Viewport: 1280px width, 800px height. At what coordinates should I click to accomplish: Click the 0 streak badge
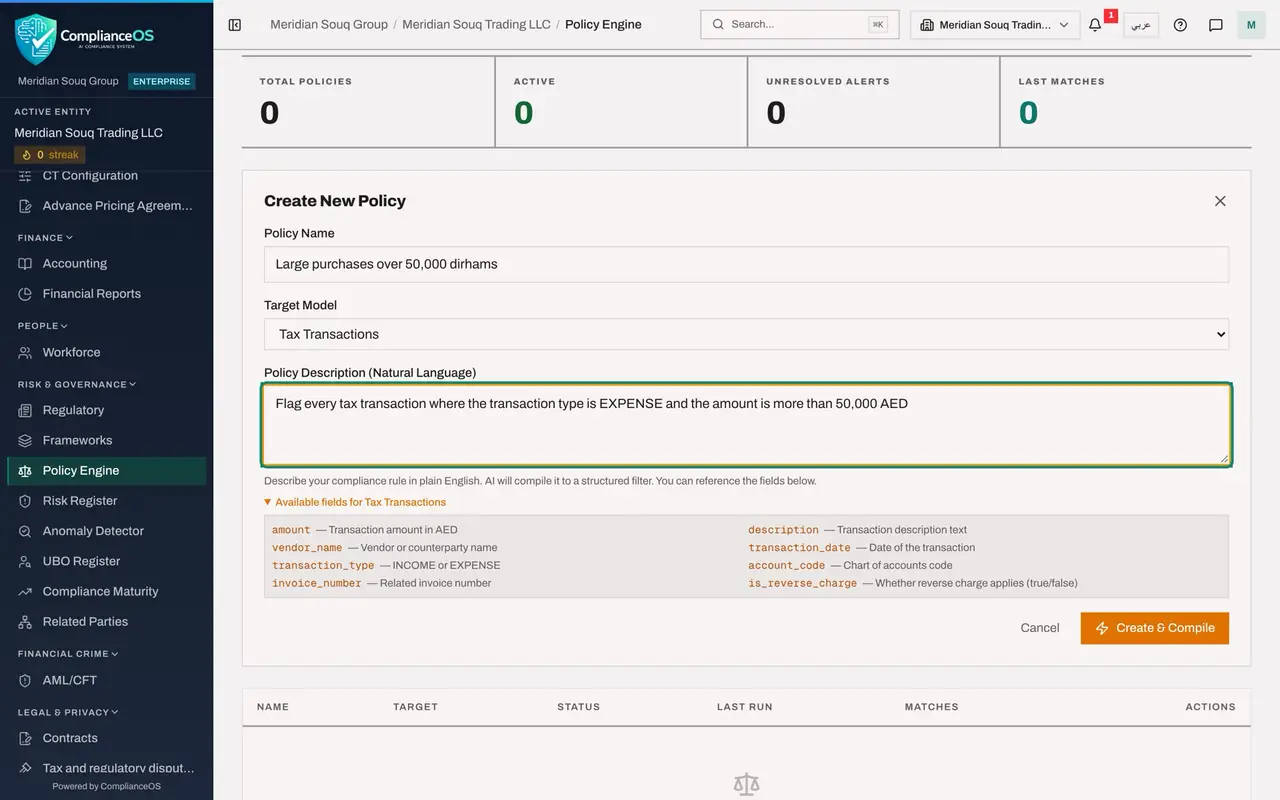pos(50,155)
